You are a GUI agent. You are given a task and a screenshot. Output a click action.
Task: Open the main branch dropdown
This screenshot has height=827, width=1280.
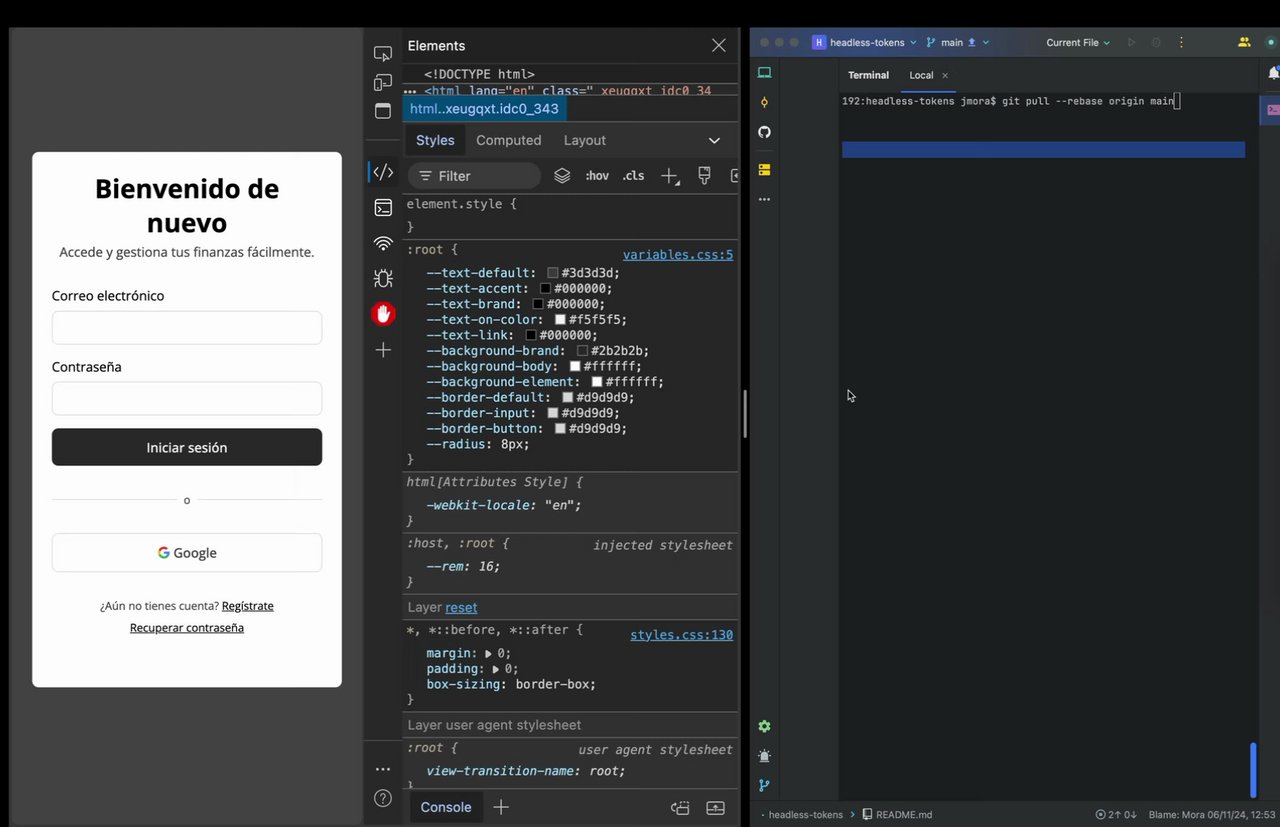tap(957, 42)
